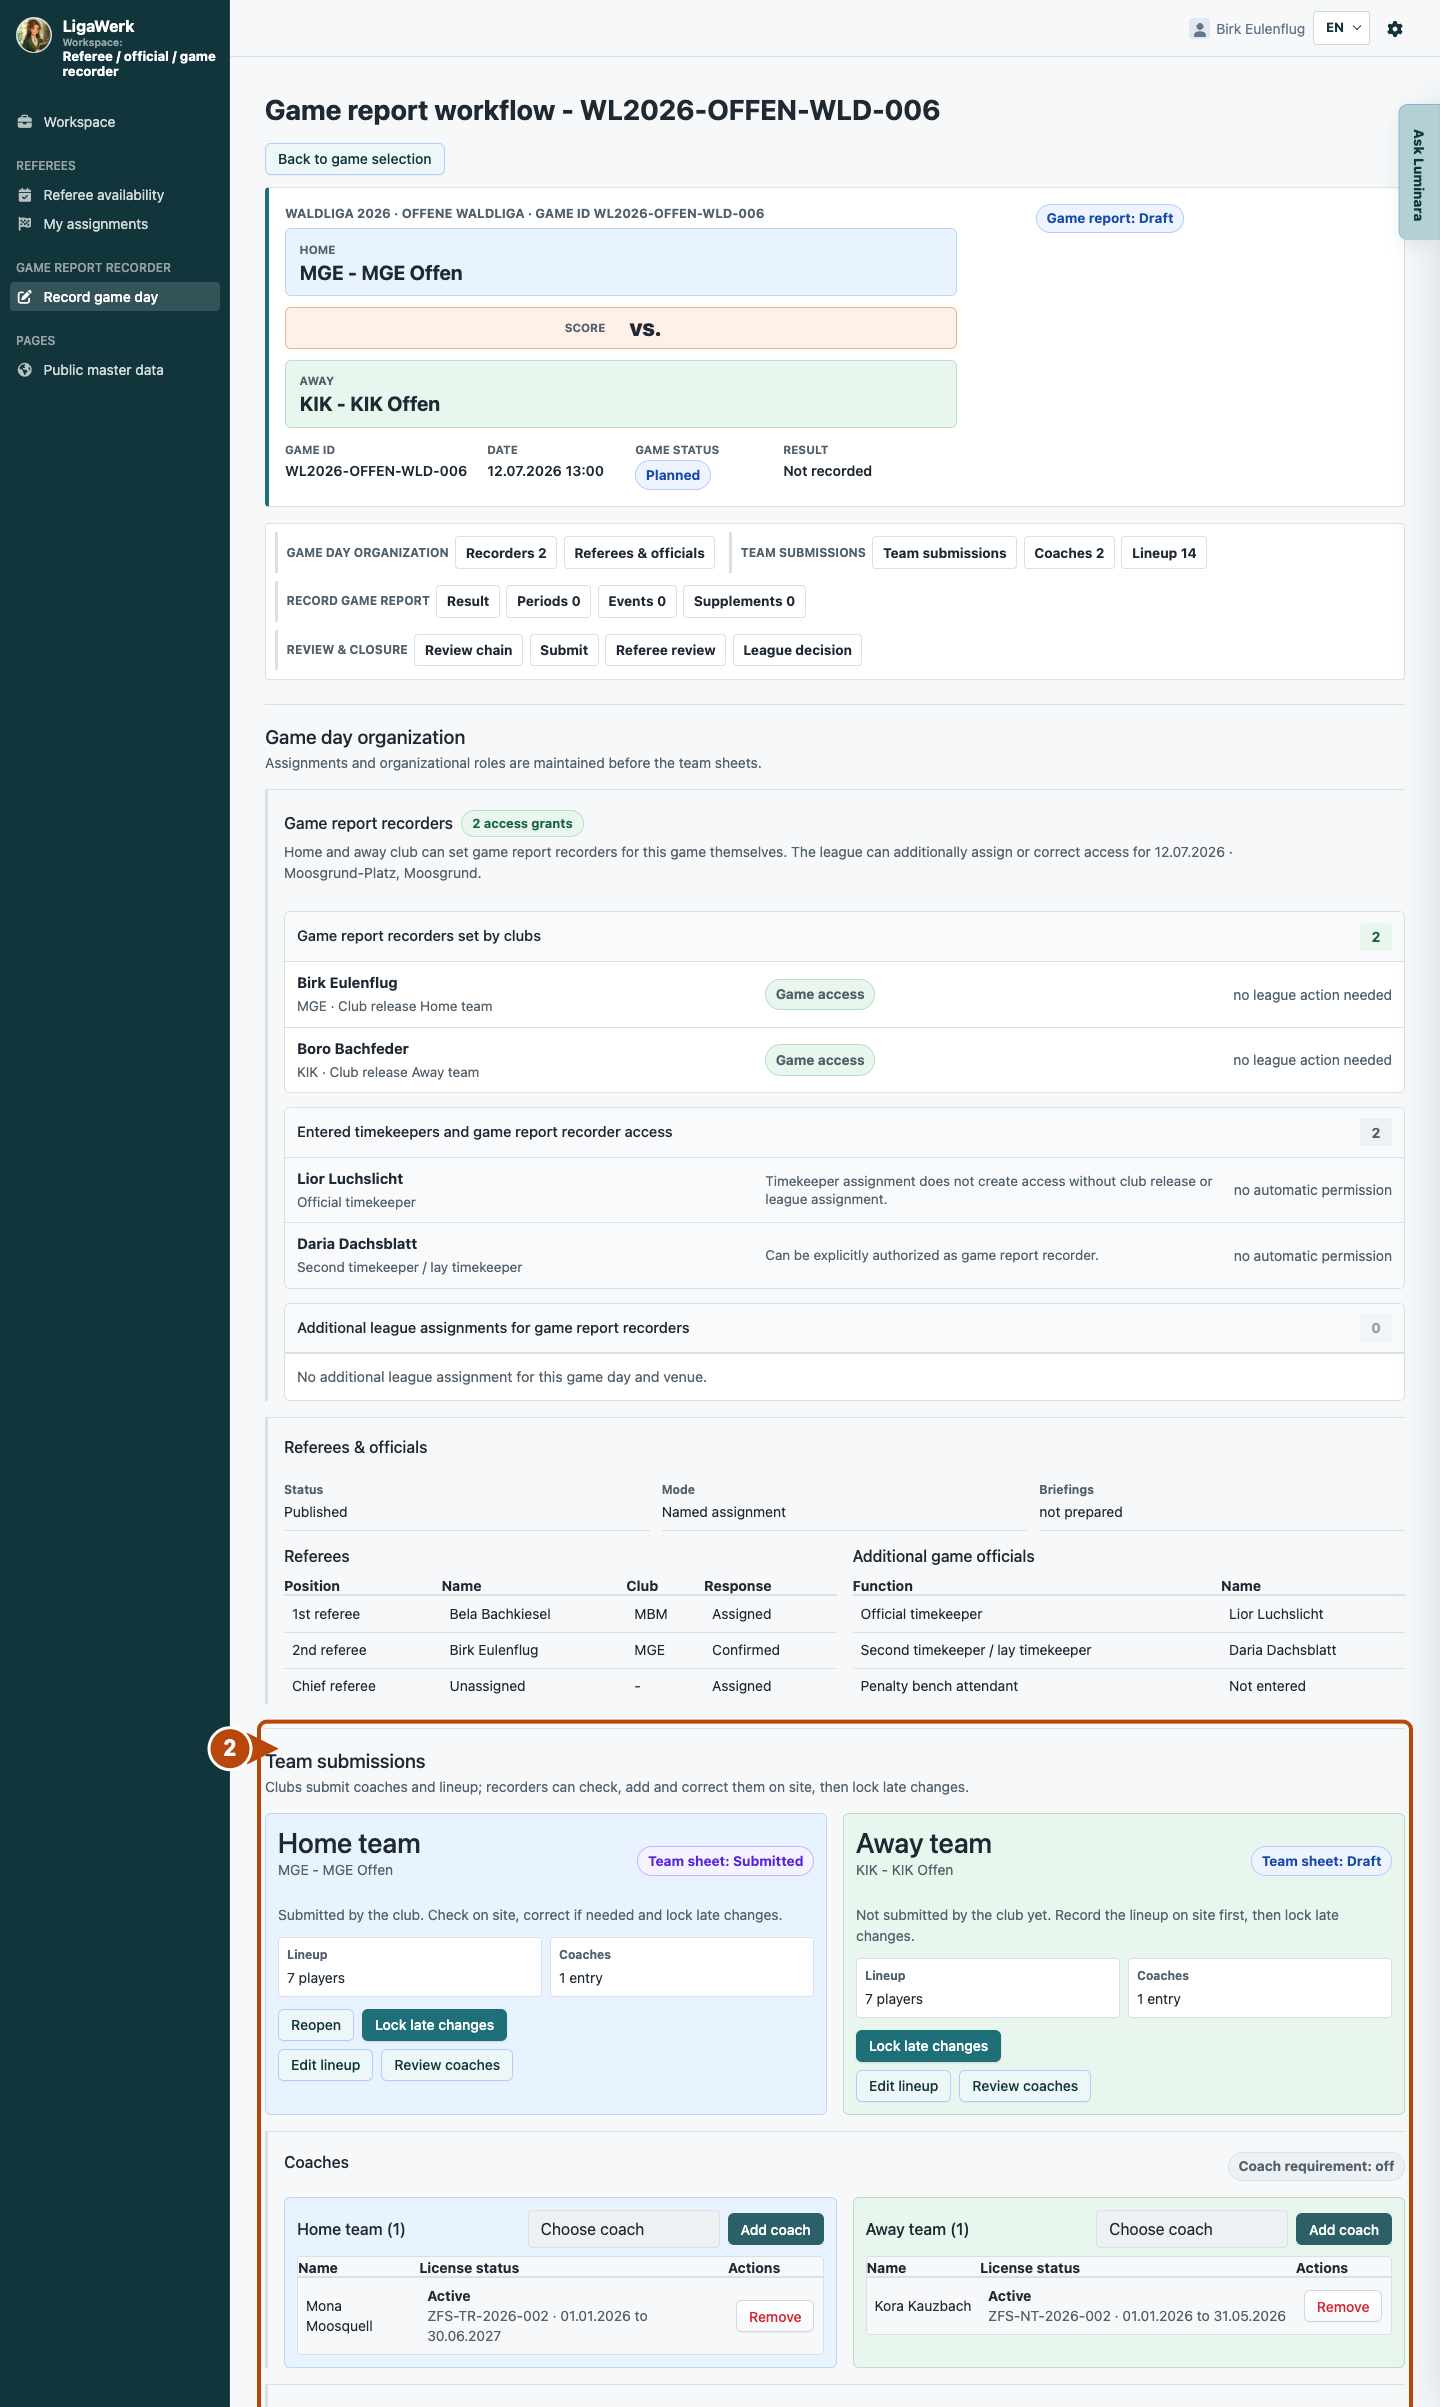Image resolution: width=1440 pixels, height=2407 pixels.
Task: Add coach to the Away team
Action: pos(1343,2229)
